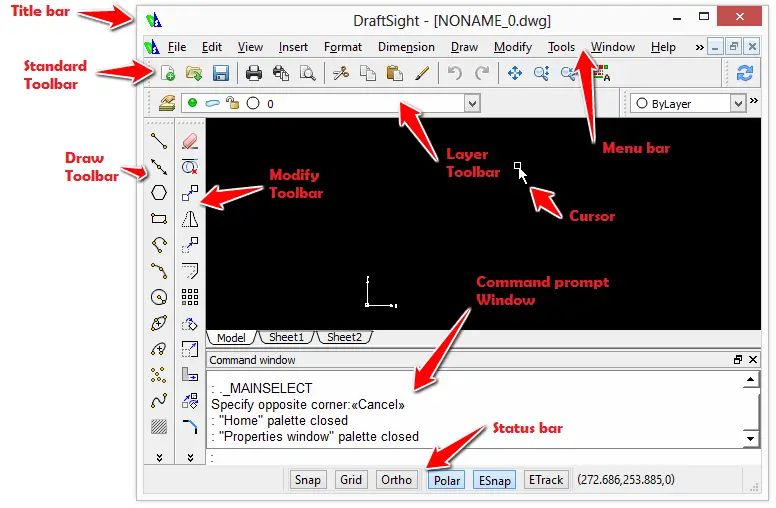Screen dimensions: 776x508
Task: Open the Dimension menu
Action: point(406,47)
